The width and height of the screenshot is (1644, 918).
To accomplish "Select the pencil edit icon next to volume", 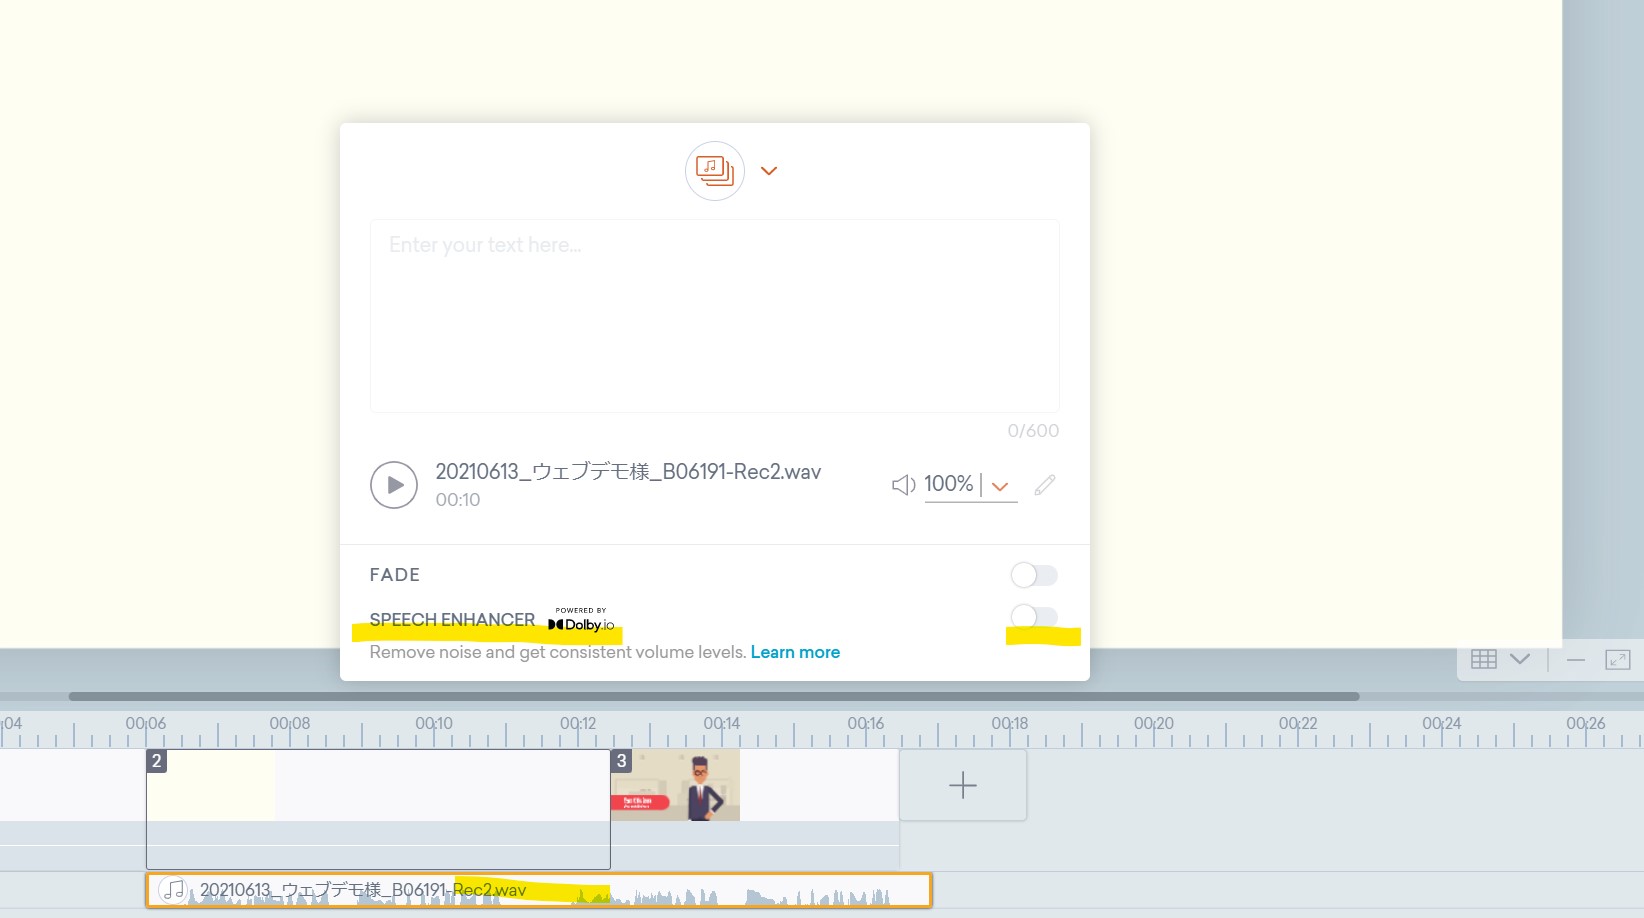I will 1043,485.
